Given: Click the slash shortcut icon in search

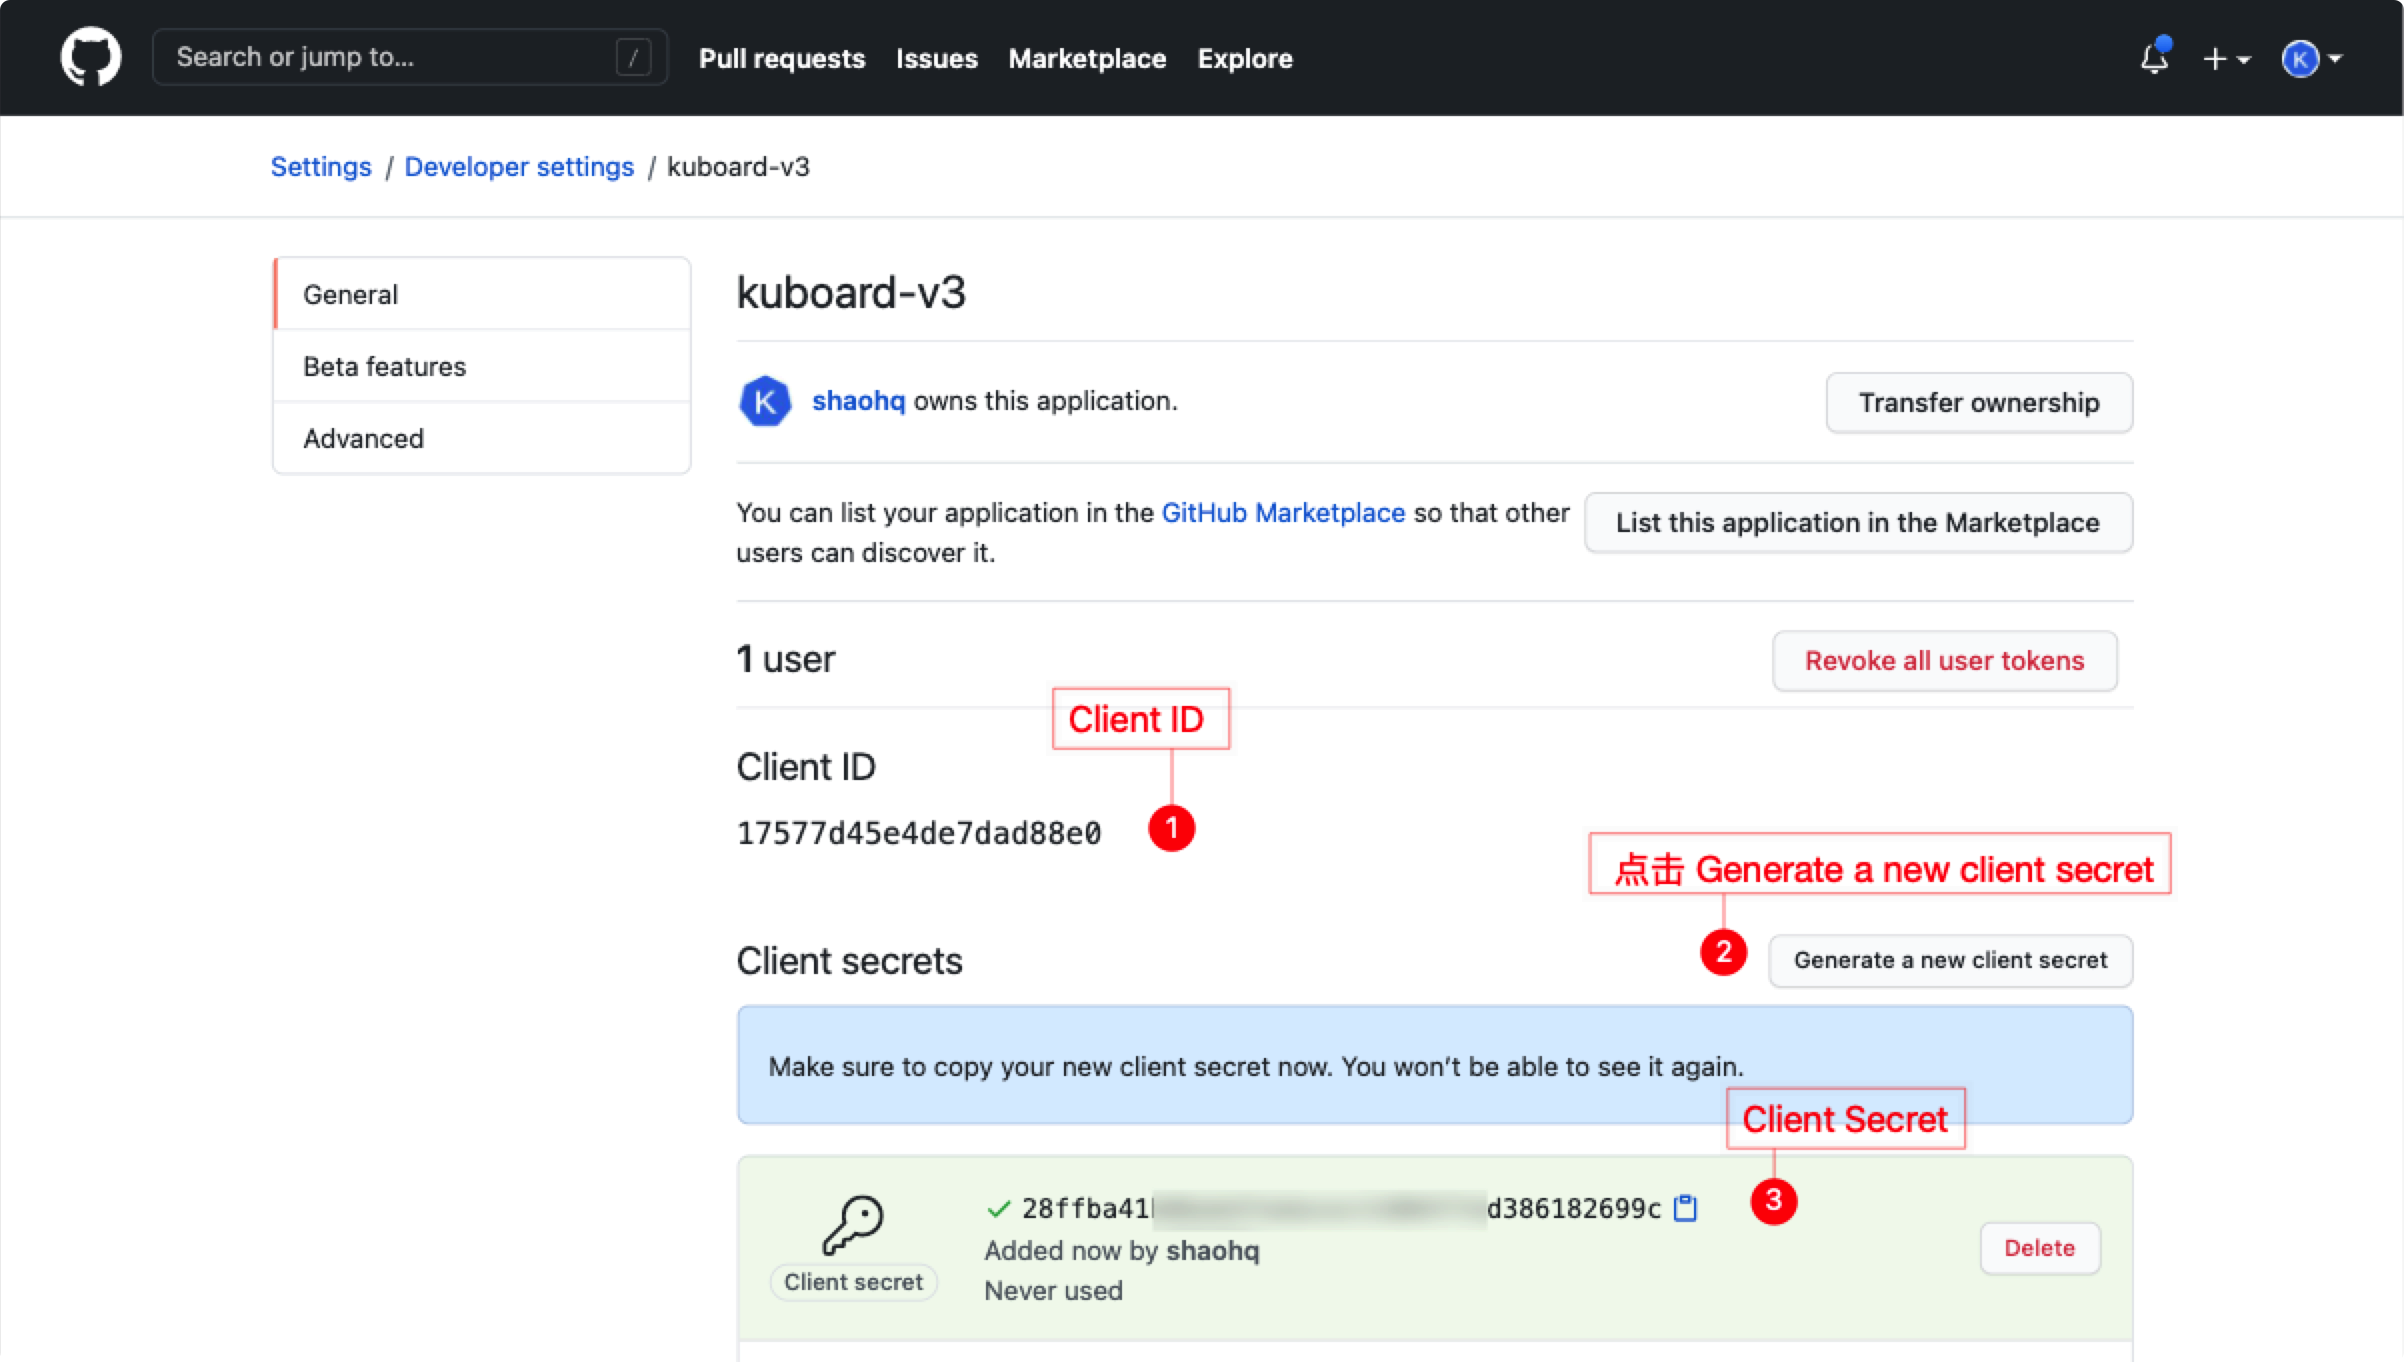Looking at the screenshot, I should pyautogui.click(x=633, y=57).
